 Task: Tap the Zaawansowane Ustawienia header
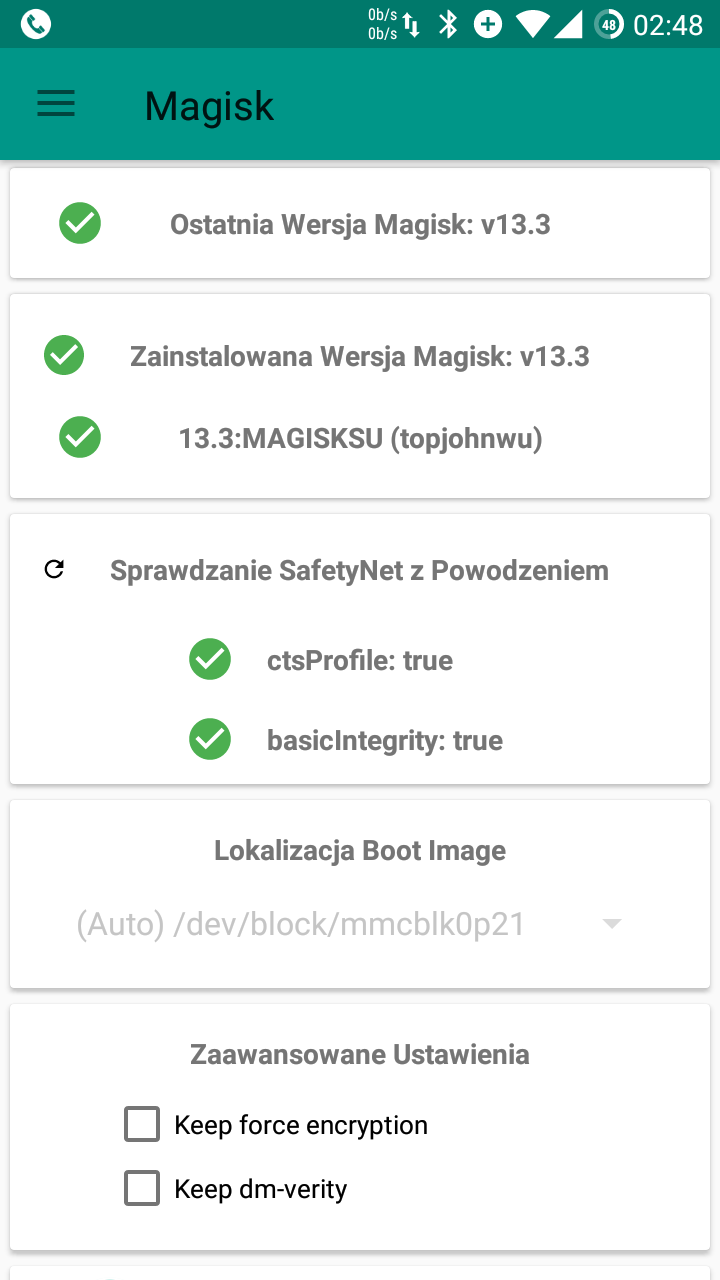(360, 1054)
